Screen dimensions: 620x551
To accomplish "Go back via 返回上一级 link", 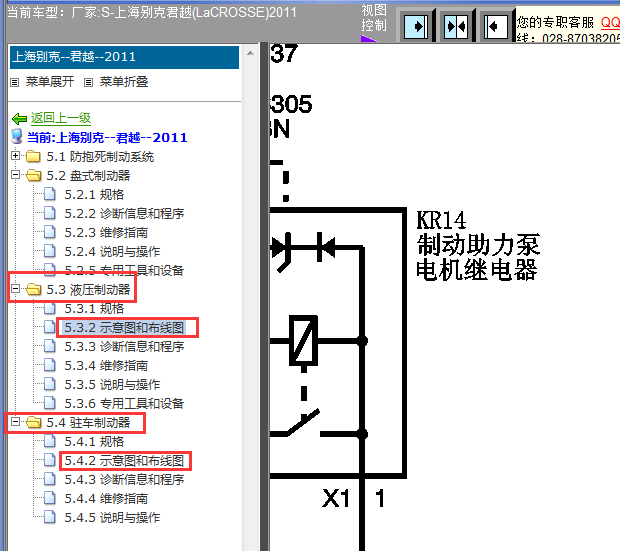I will click(61, 118).
